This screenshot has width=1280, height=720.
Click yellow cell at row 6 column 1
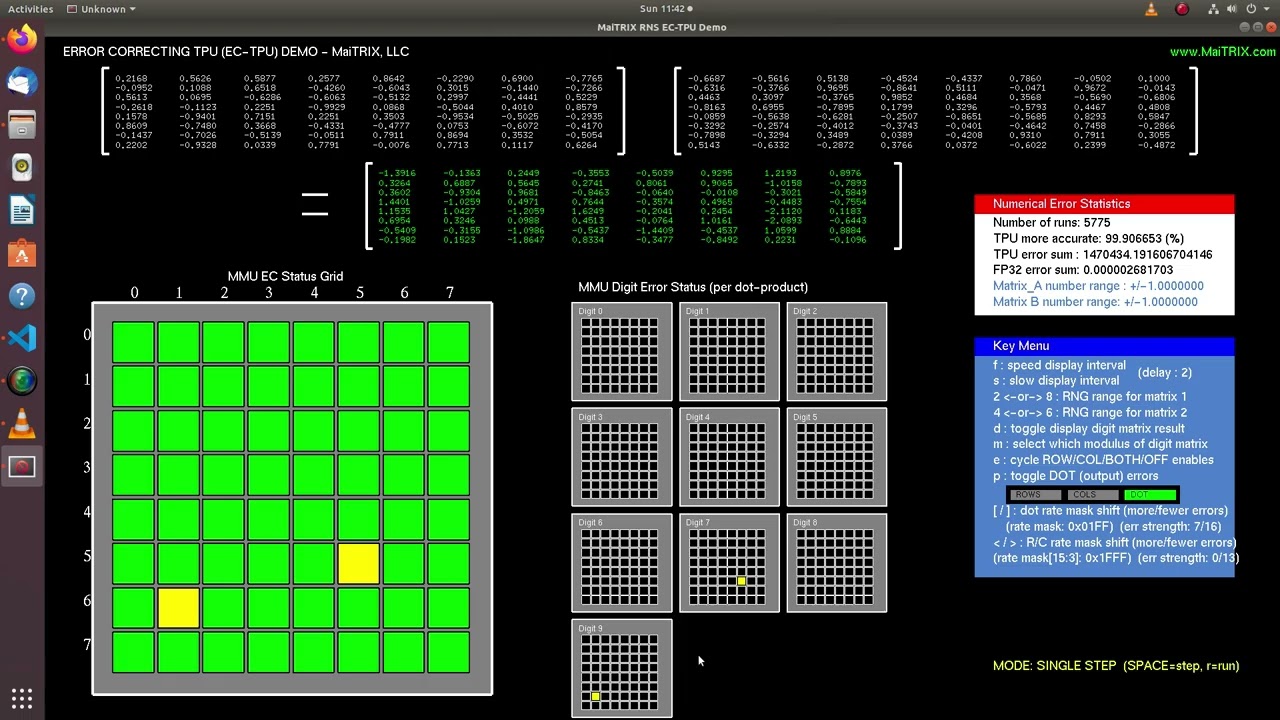pyautogui.click(x=179, y=608)
